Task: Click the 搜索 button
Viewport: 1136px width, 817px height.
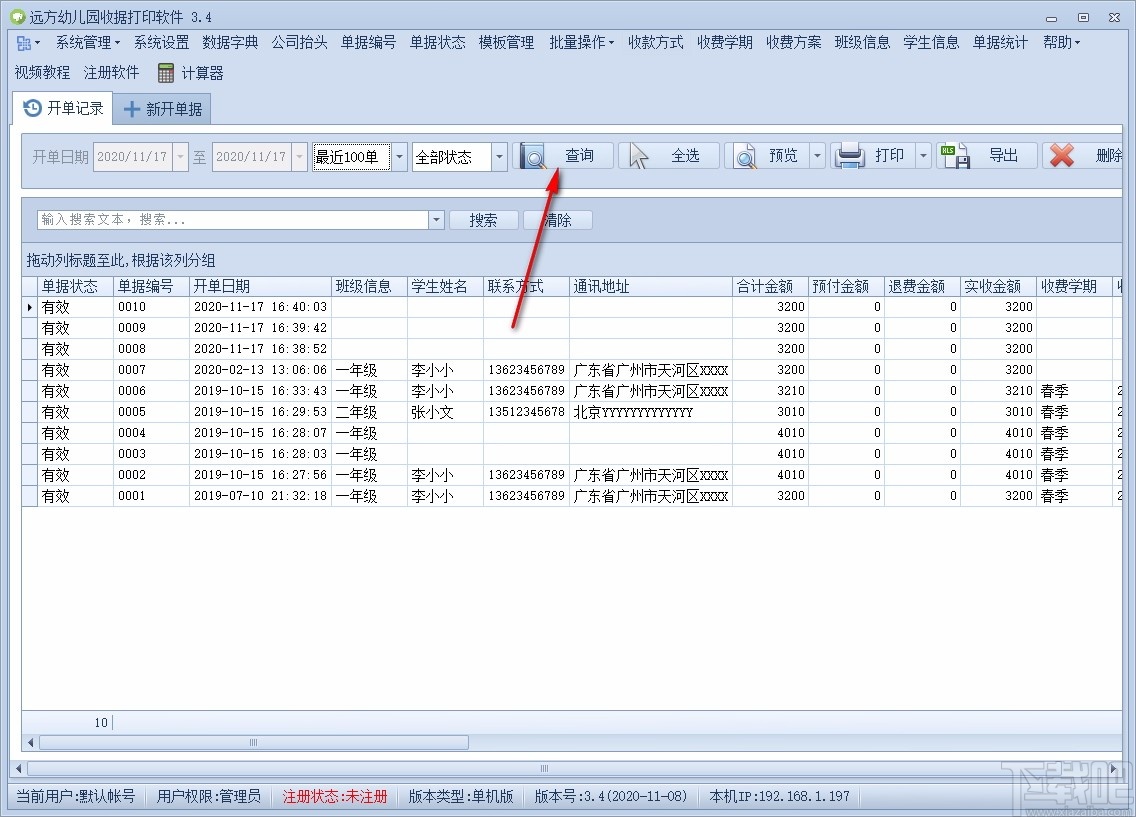Action: (x=483, y=220)
